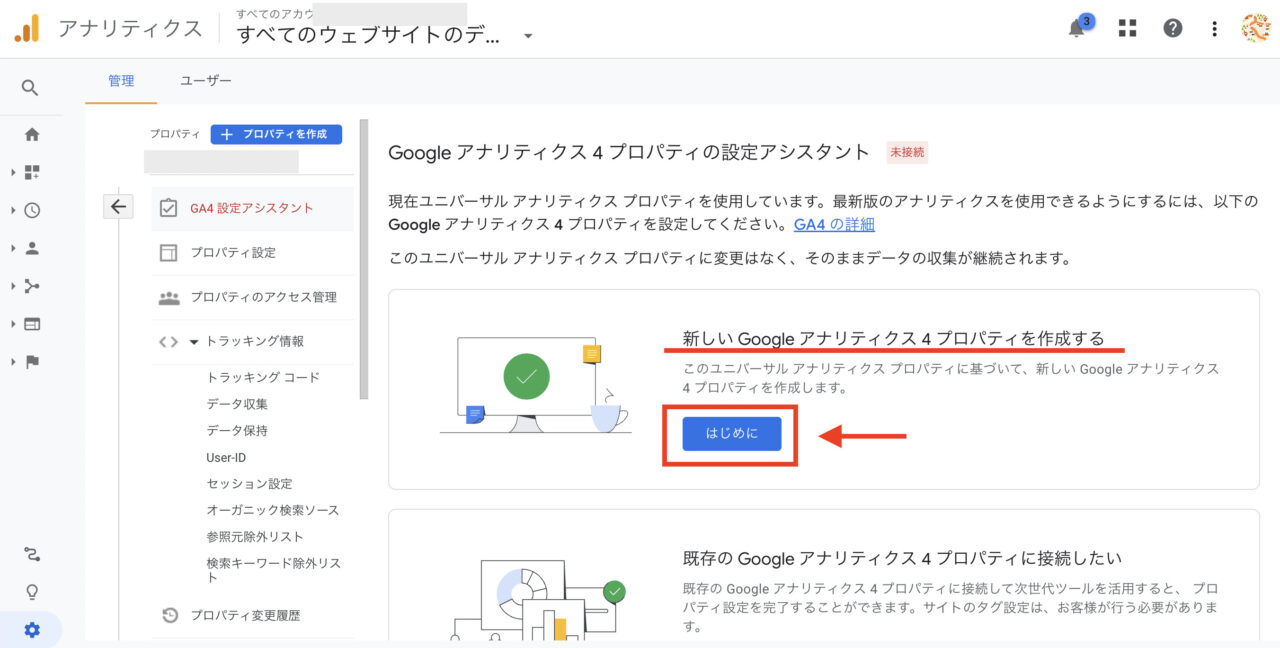Open データ保持 submenu item

[x=237, y=430]
